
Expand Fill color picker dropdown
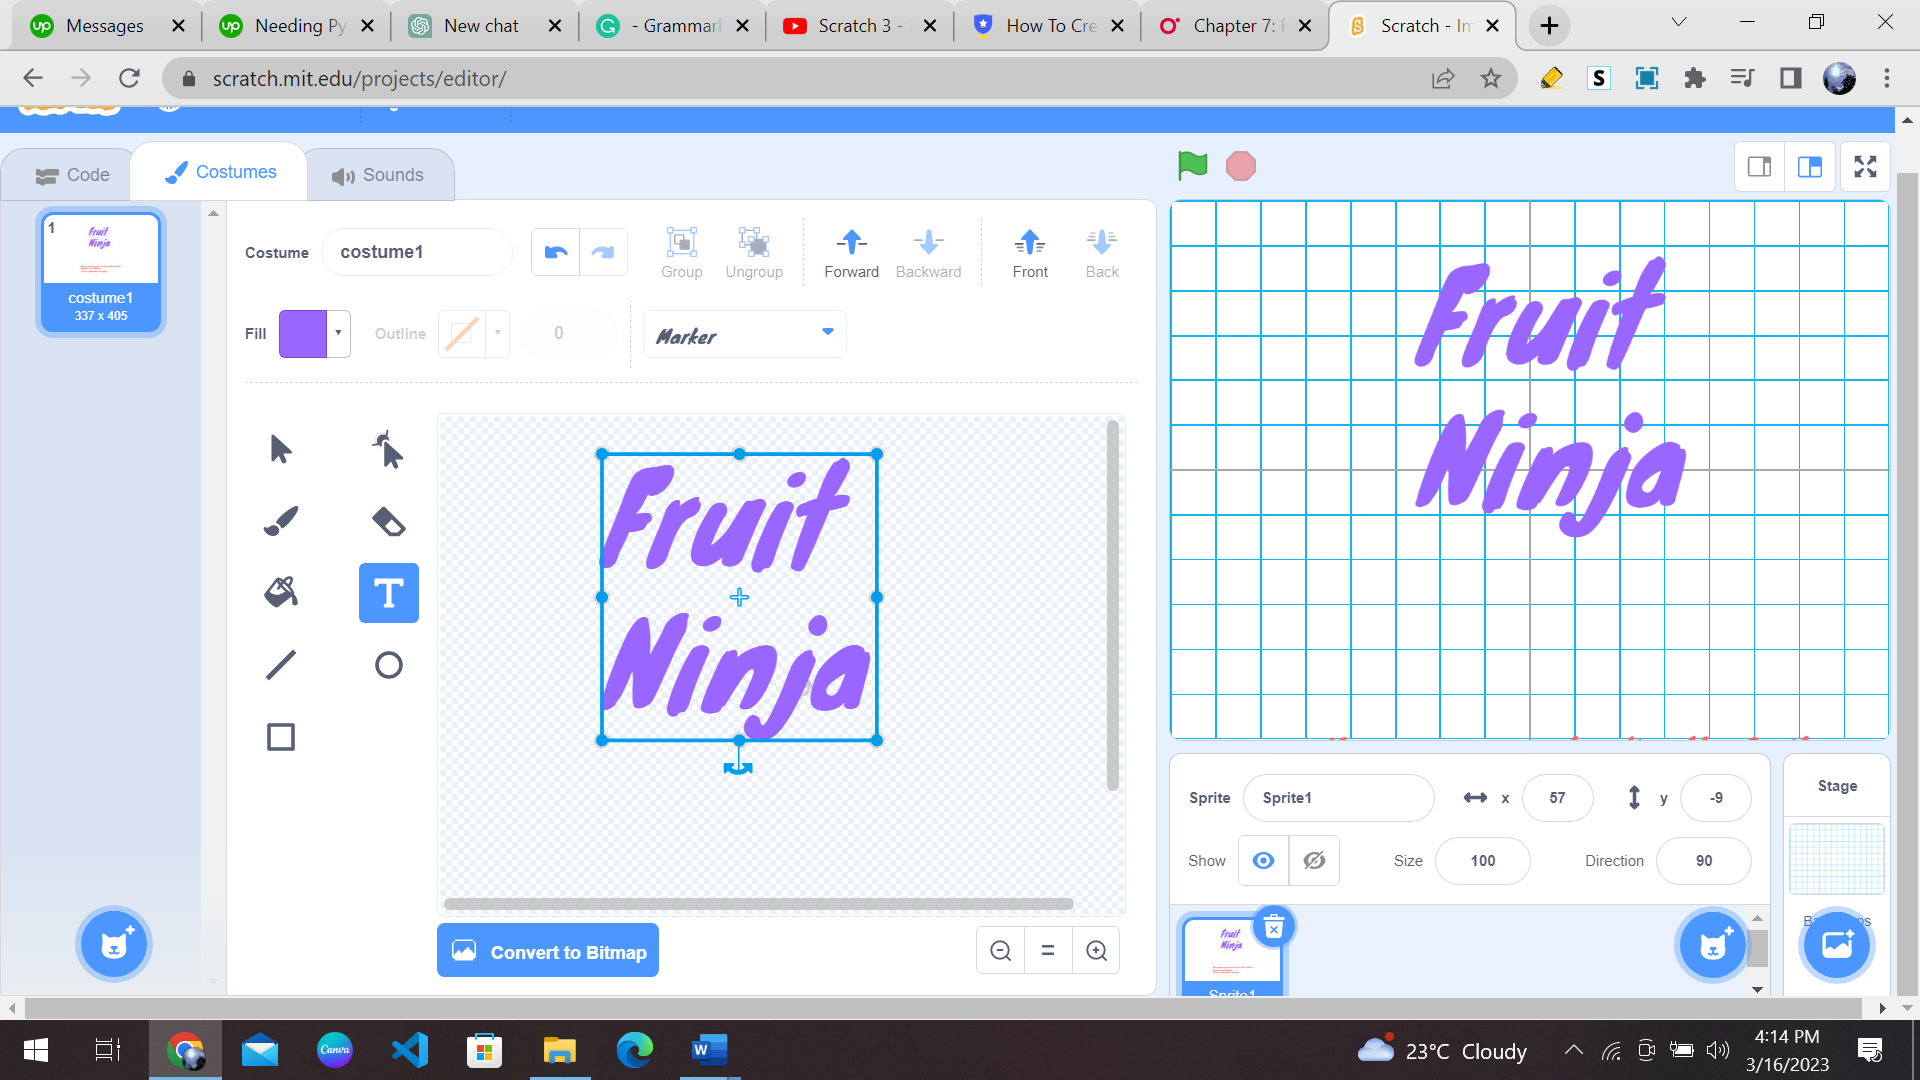tap(339, 334)
